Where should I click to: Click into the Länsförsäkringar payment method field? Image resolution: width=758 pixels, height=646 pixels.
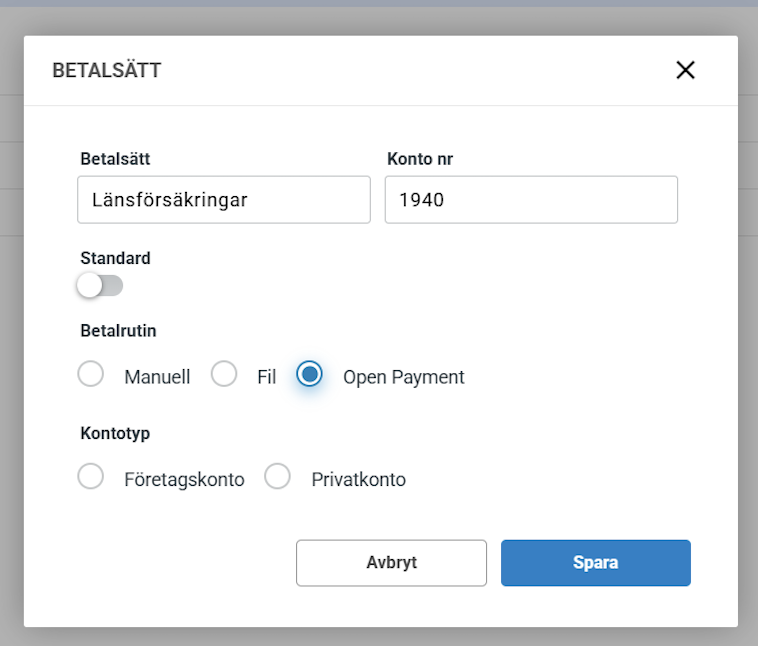tap(224, 200)
